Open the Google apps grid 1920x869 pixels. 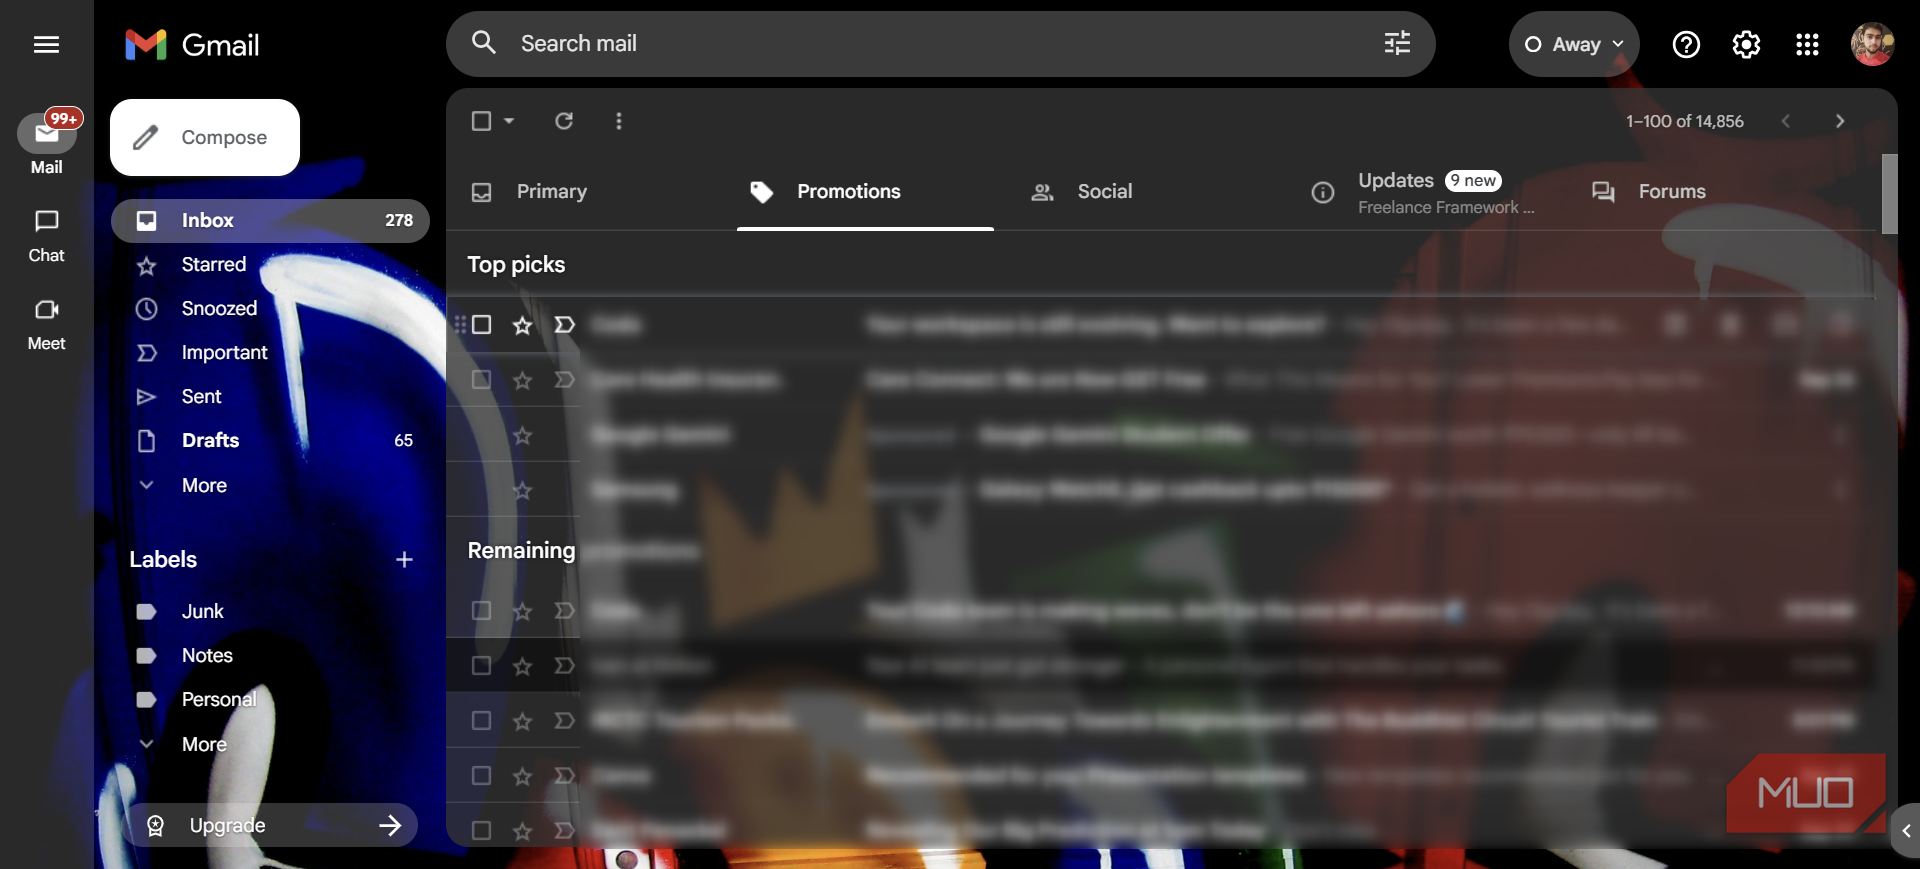click(x=1807, y=44)
